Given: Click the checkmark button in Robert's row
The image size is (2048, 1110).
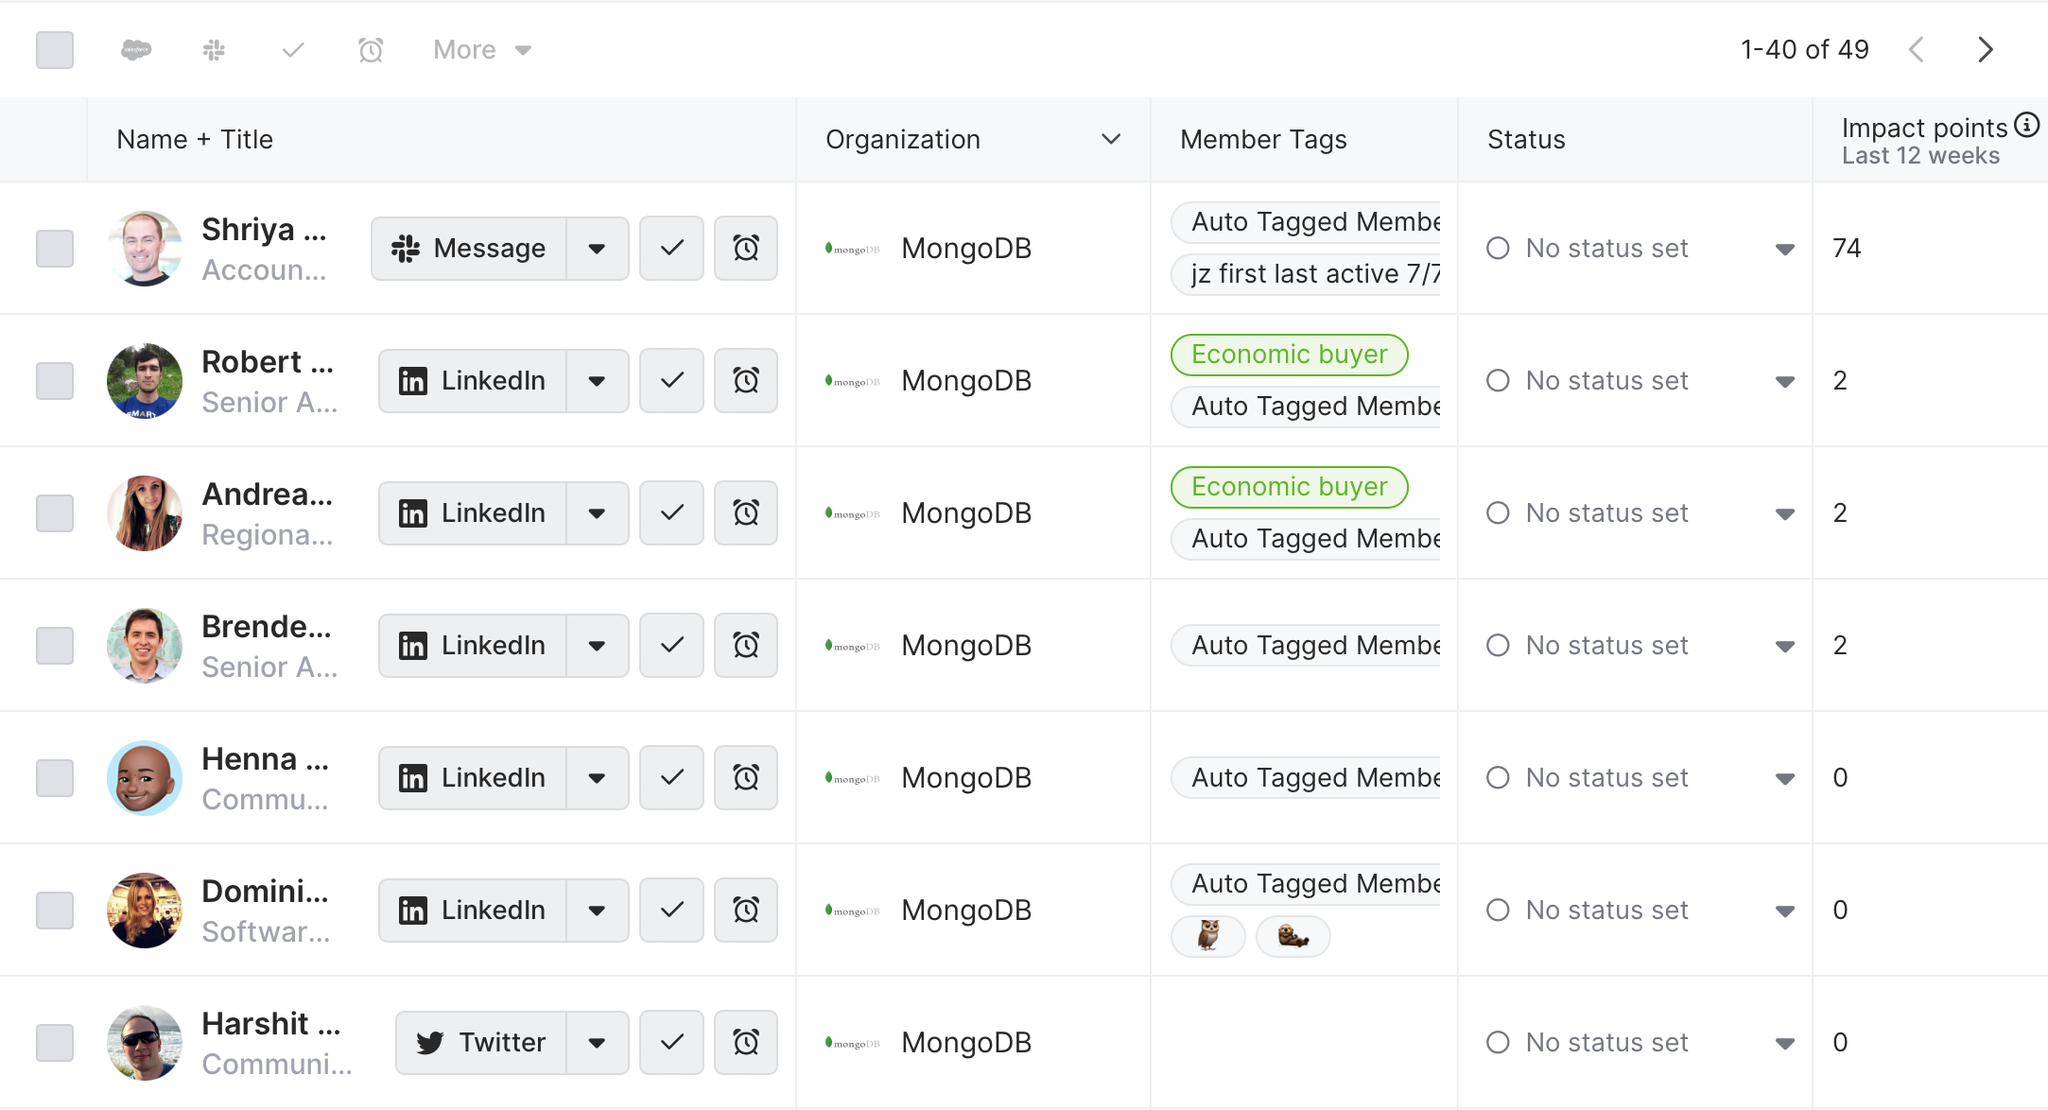Looking at the screenshot, I should [x=672, y=381].
